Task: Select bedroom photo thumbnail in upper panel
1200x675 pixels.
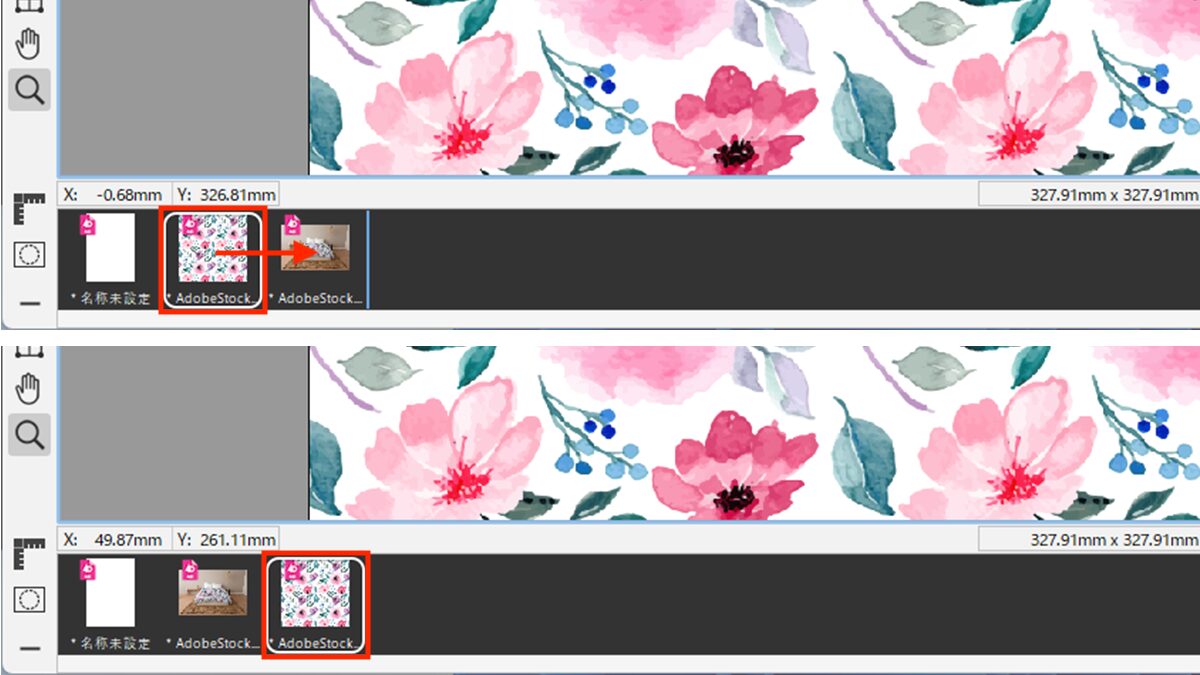Action: coord(315,248)
